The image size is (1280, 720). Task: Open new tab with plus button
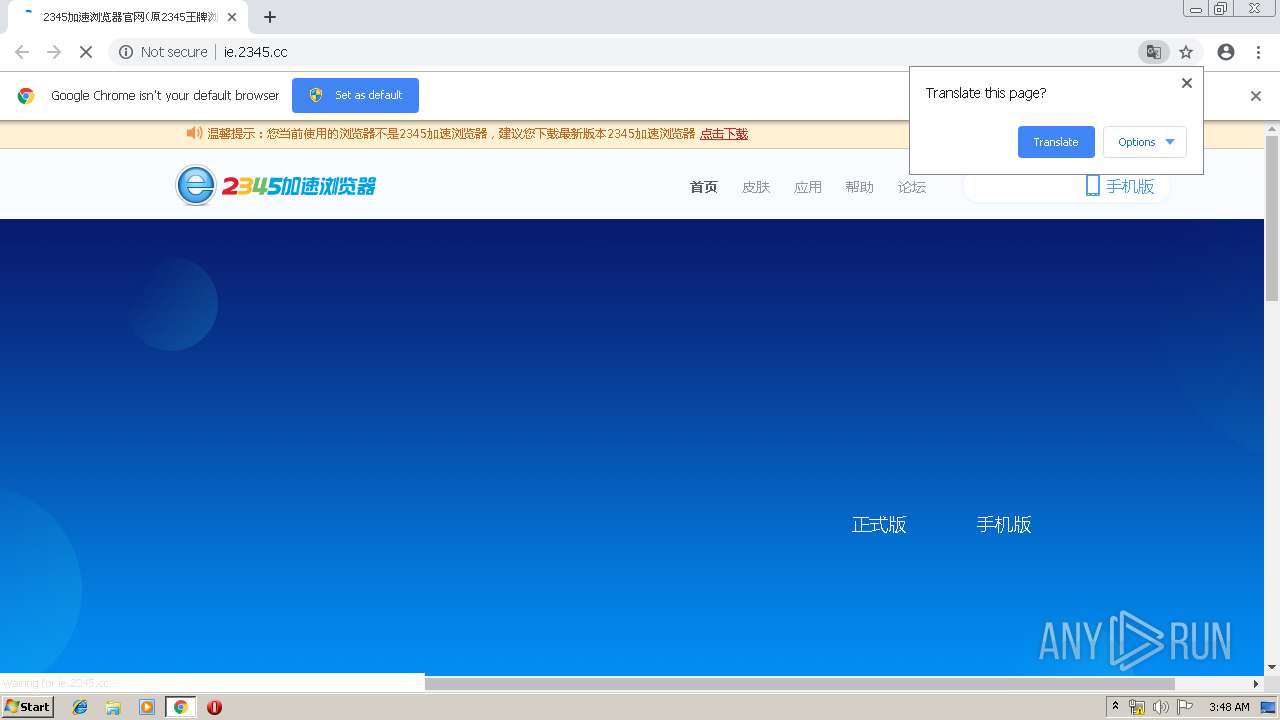(x=270, y=17)
